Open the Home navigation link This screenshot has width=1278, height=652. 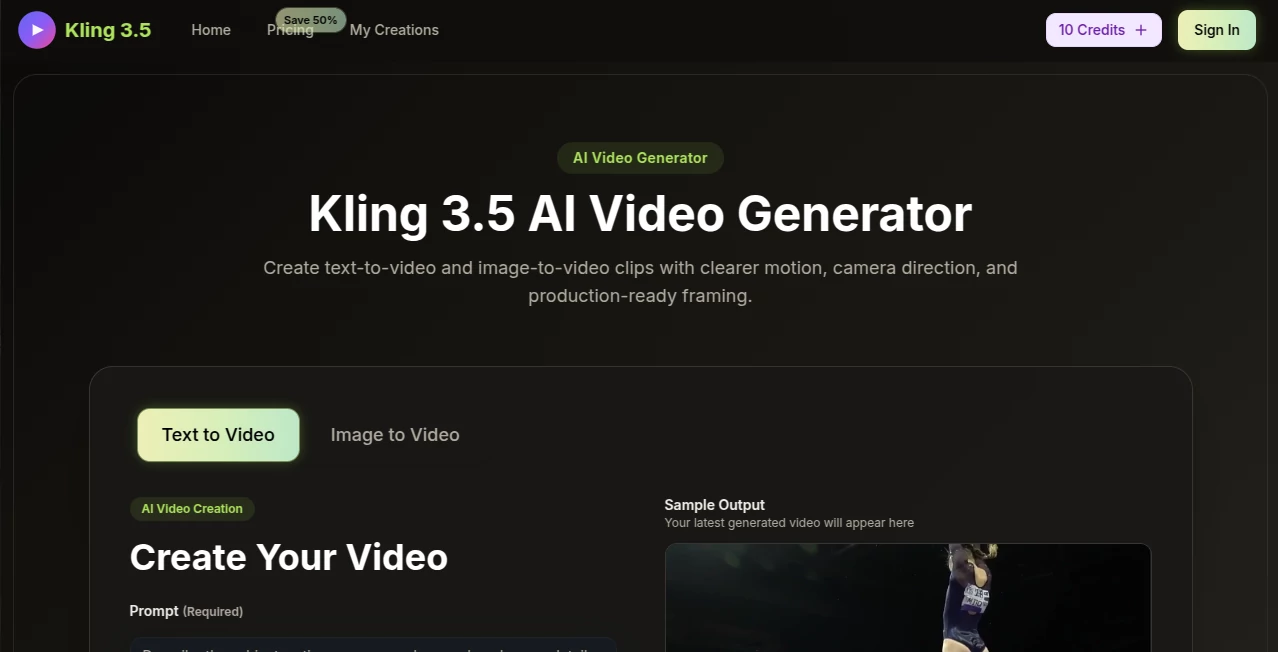tap(211, 30)
